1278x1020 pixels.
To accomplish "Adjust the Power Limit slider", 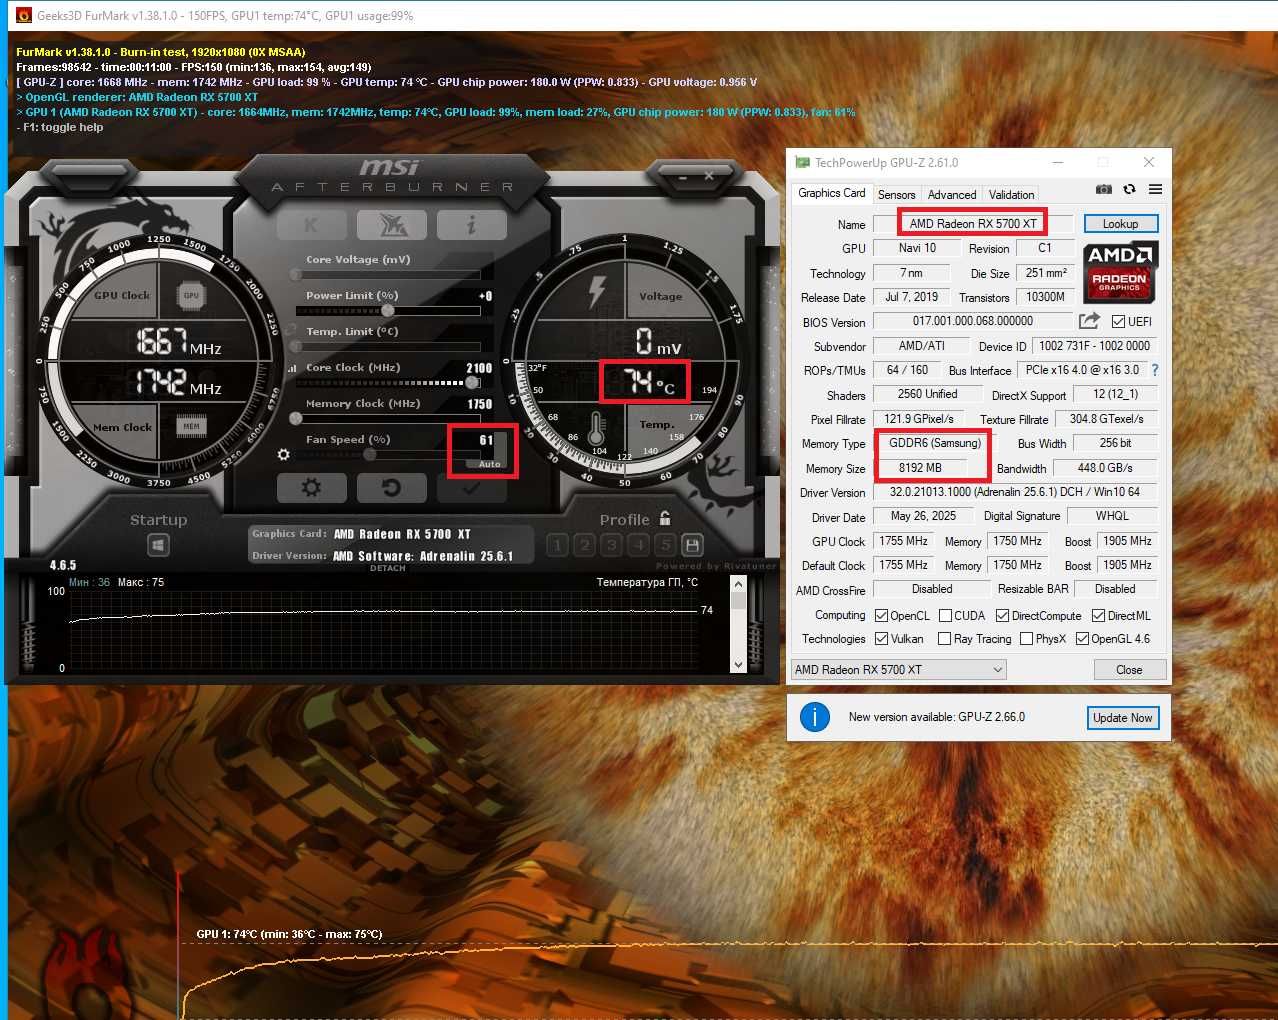I will click(387, 310).
